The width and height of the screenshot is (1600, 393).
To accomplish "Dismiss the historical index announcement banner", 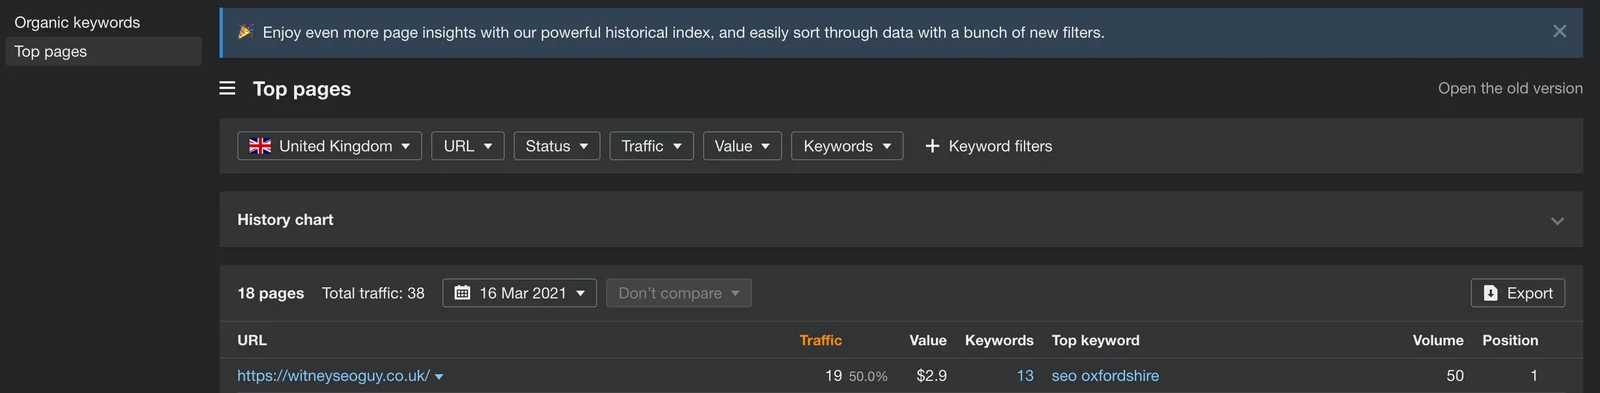I will pyautogui.click(x=1559, y=32).
